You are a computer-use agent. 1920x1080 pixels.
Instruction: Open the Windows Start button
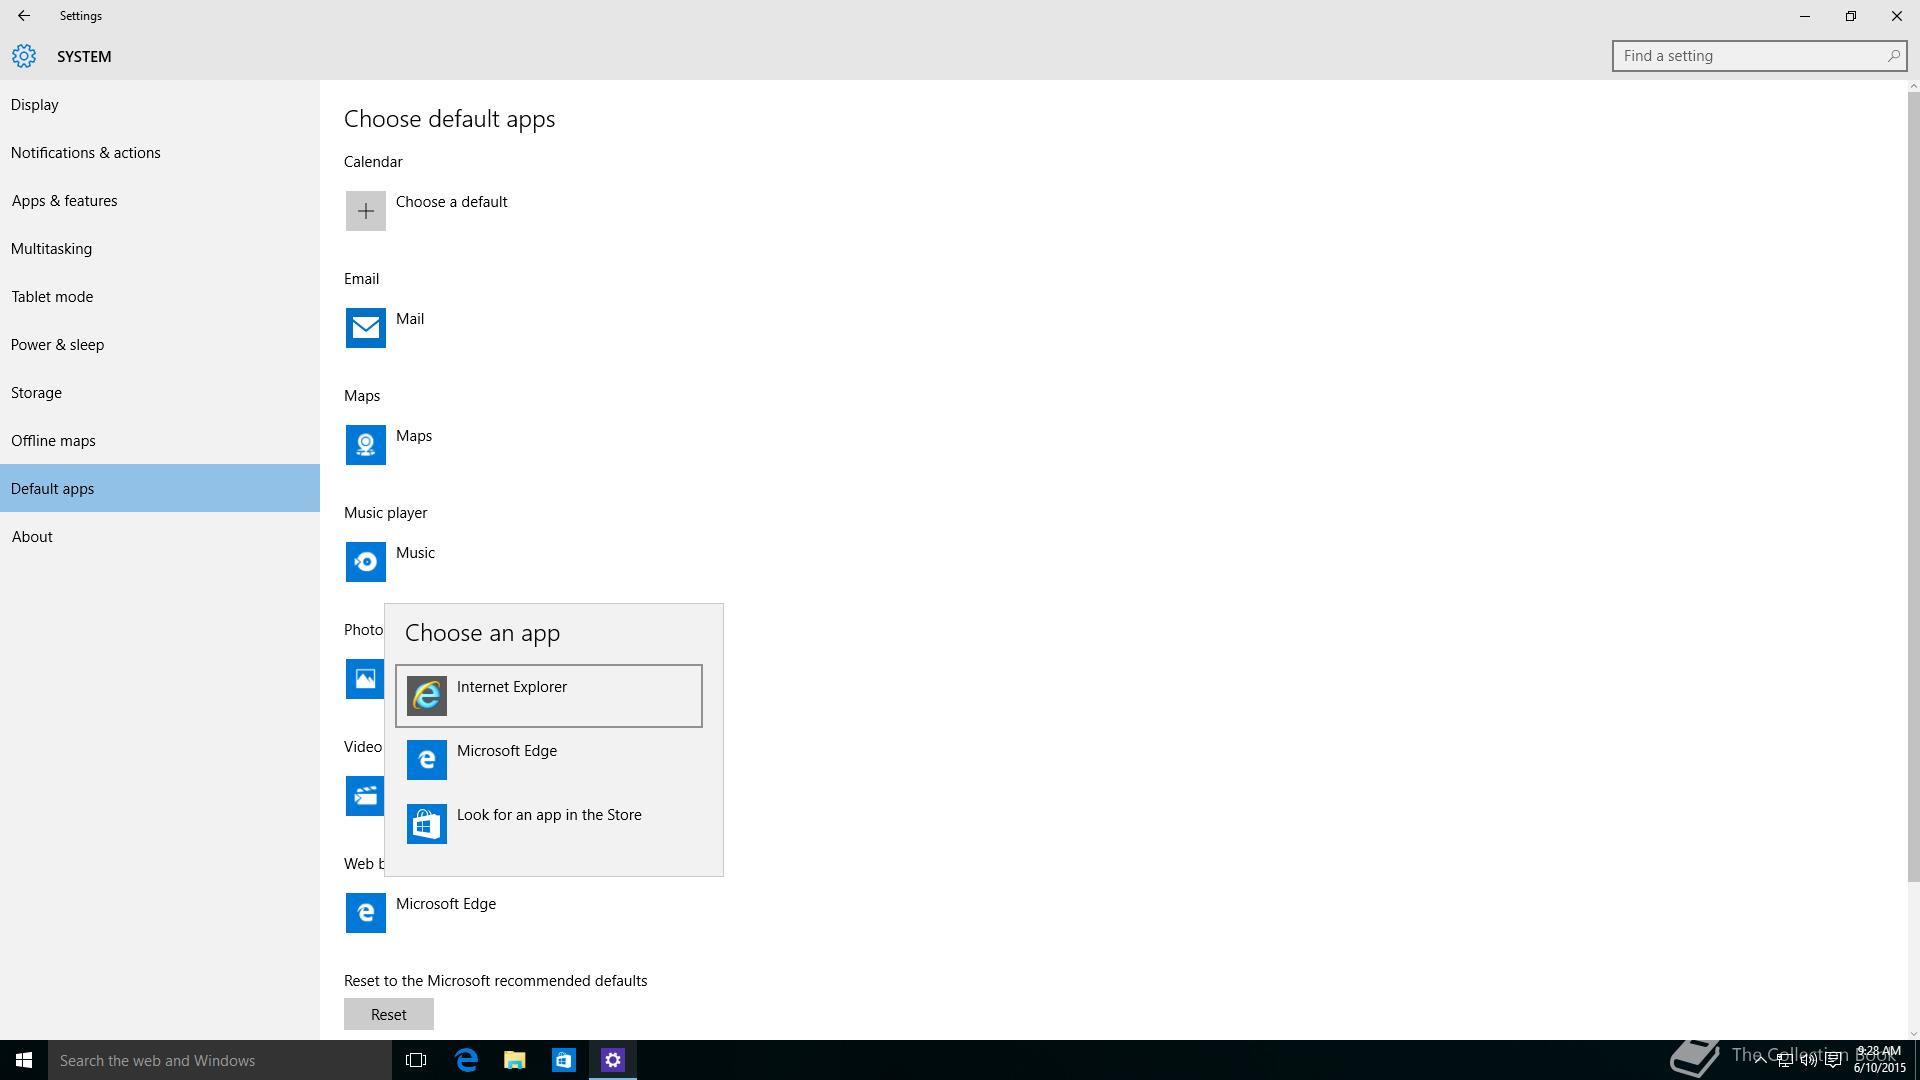coord(24,1060)
